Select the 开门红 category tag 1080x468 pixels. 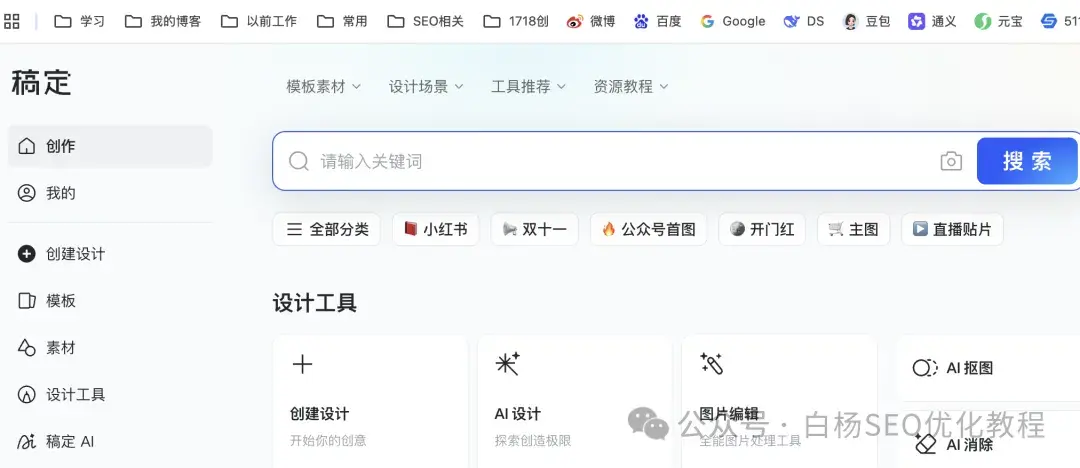coord(762,229)
